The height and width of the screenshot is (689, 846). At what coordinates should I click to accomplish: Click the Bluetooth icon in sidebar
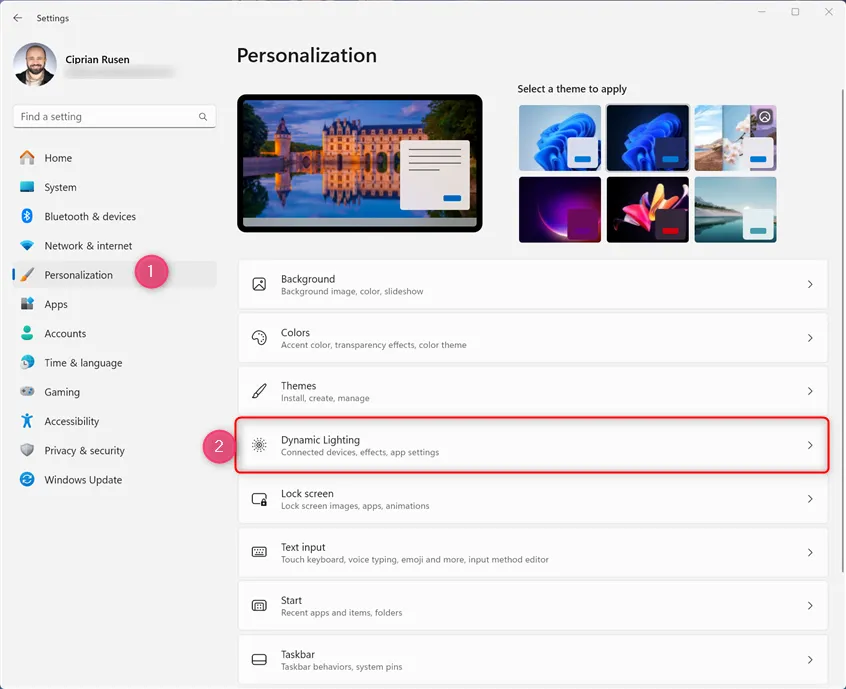pyautogui.click(x=27, y=216)
